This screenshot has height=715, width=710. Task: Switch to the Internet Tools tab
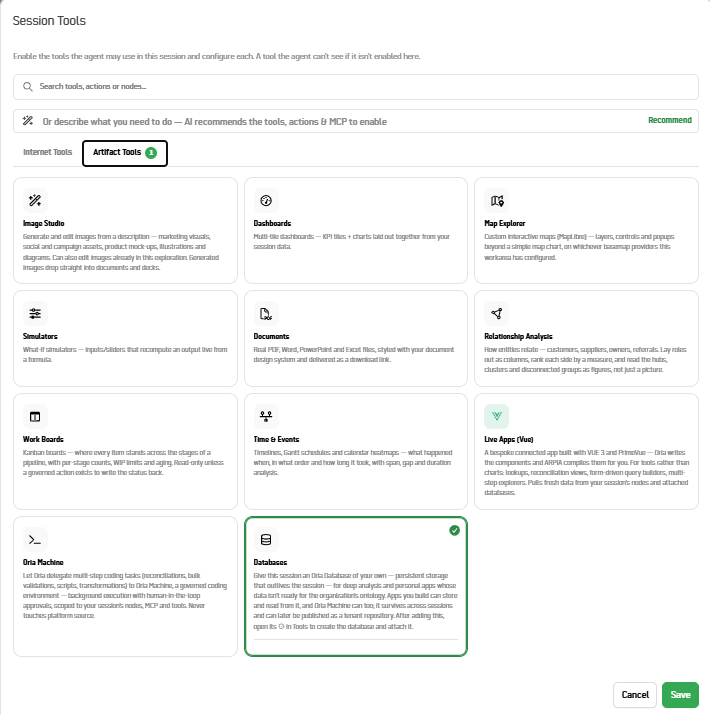point(47,152)
